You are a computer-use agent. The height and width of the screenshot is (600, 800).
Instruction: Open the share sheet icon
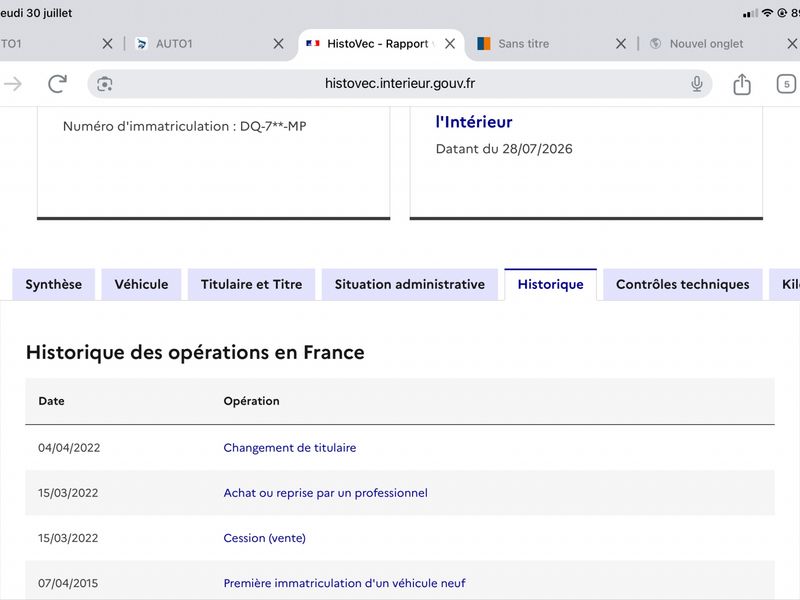[x=742, y=84]
